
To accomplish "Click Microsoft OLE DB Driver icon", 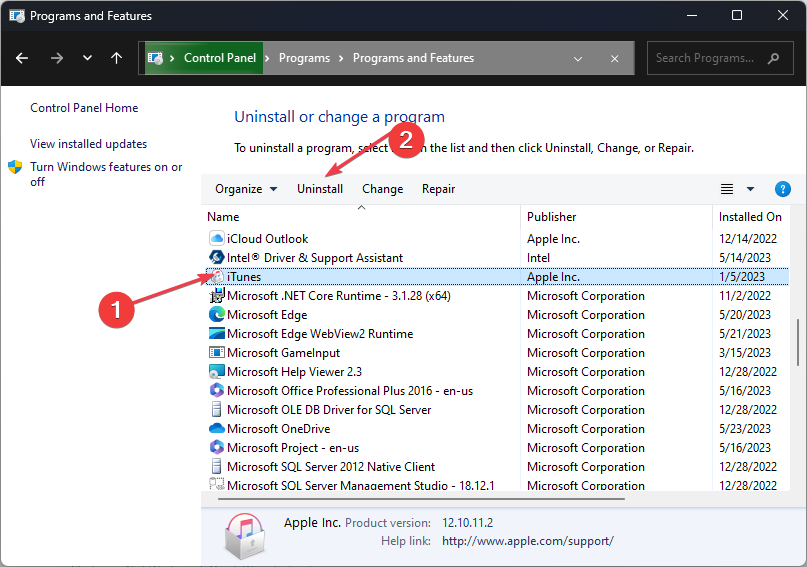I will tap(217, 410).
